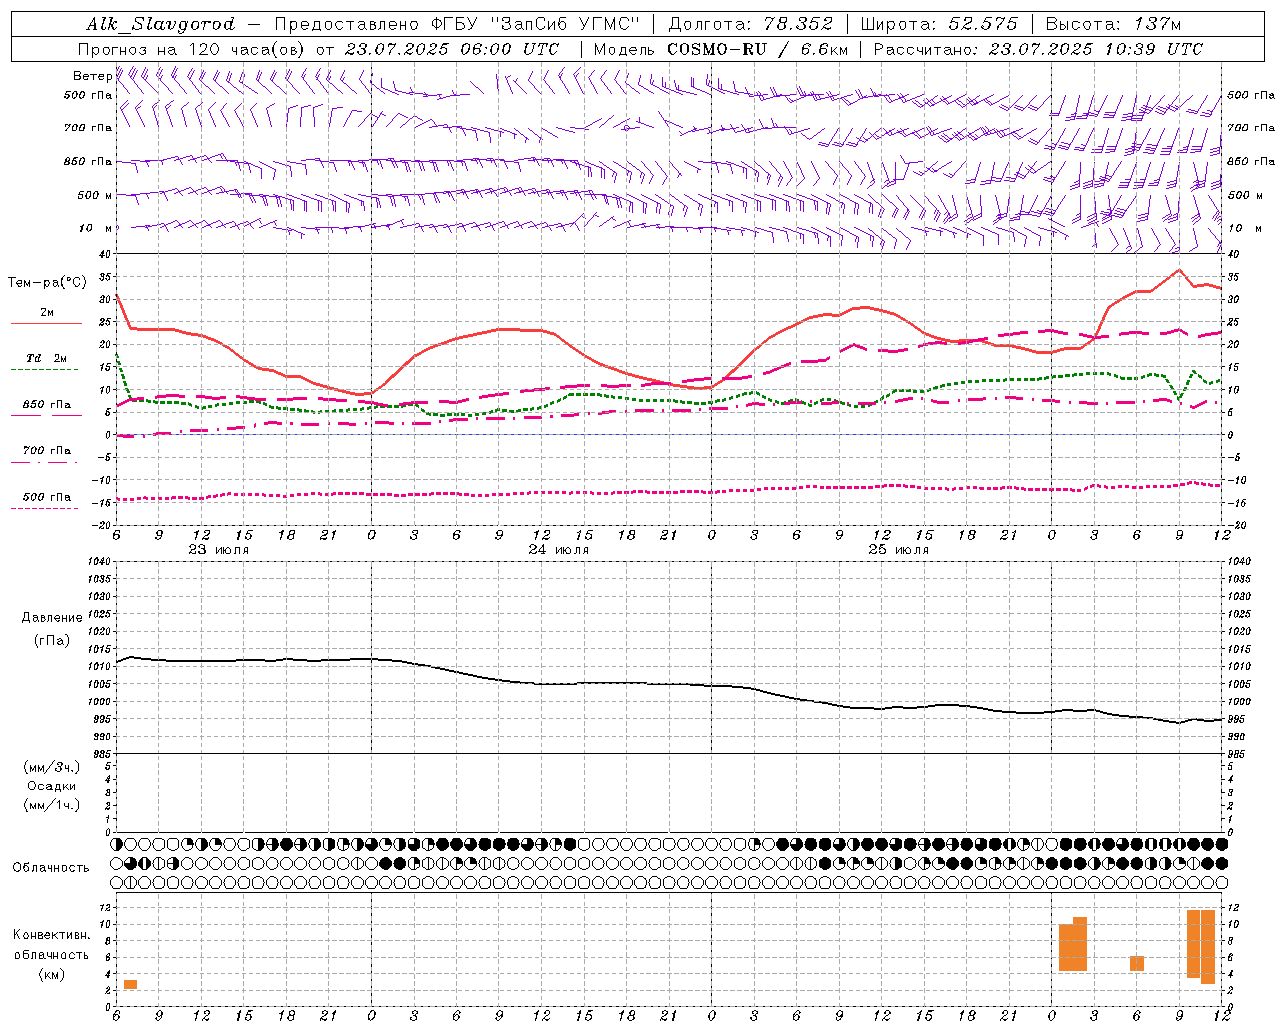Click the left-side '10 м' wind level label
The height and width of the screenshot is (1024, 1280).
[x=95, y=228]
